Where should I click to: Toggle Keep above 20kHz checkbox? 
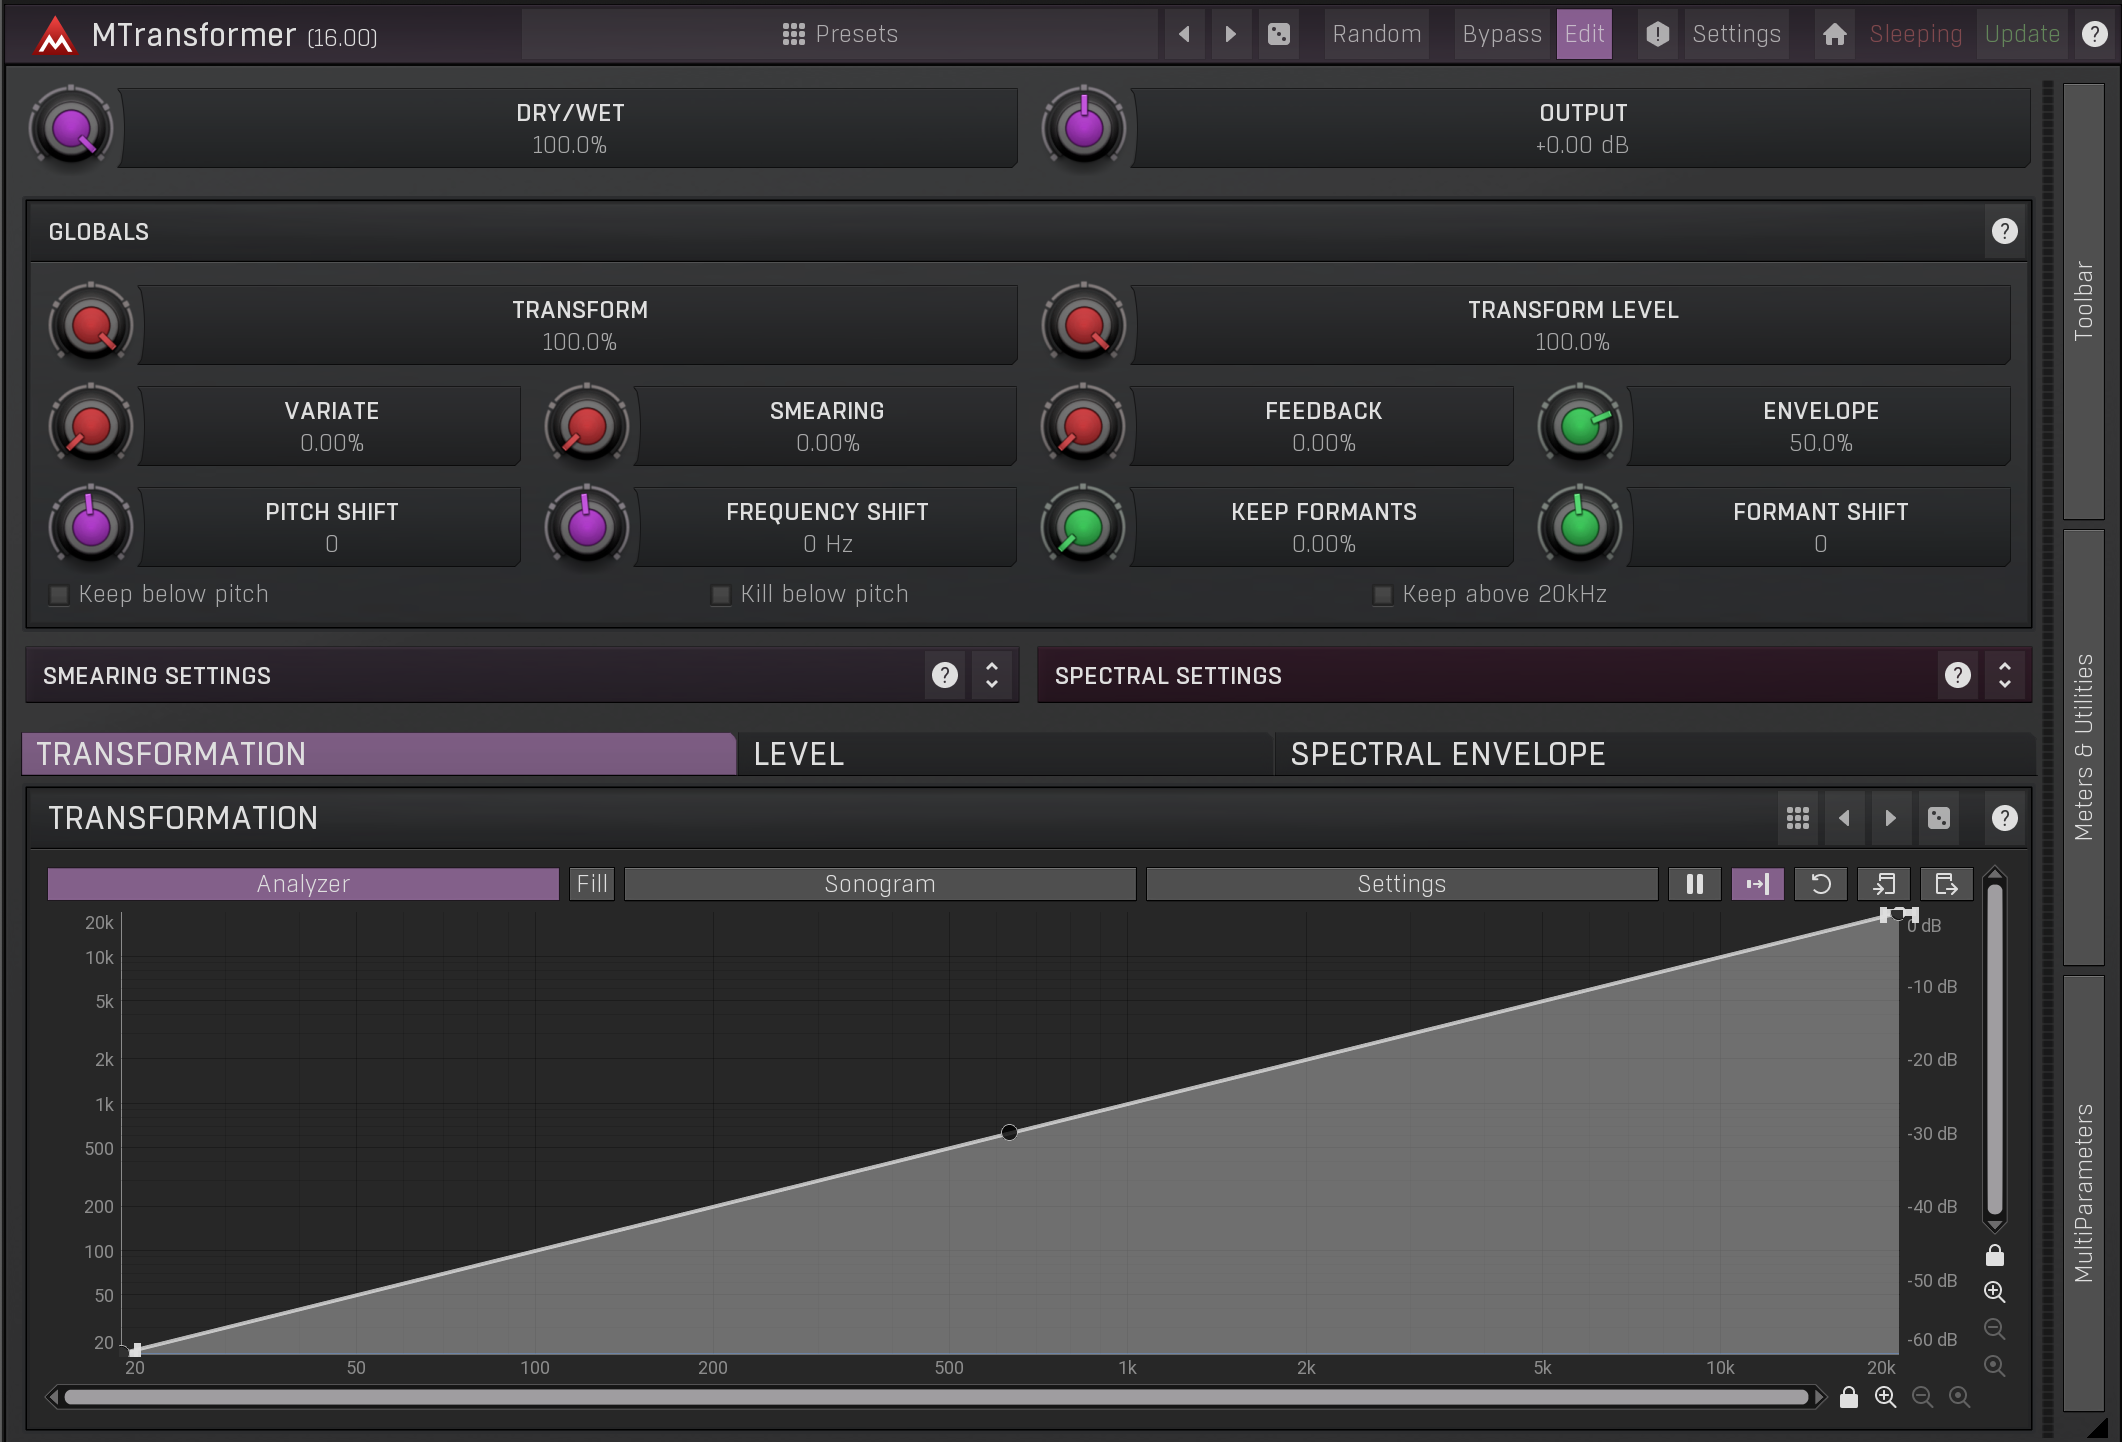tap(1382, 595)
